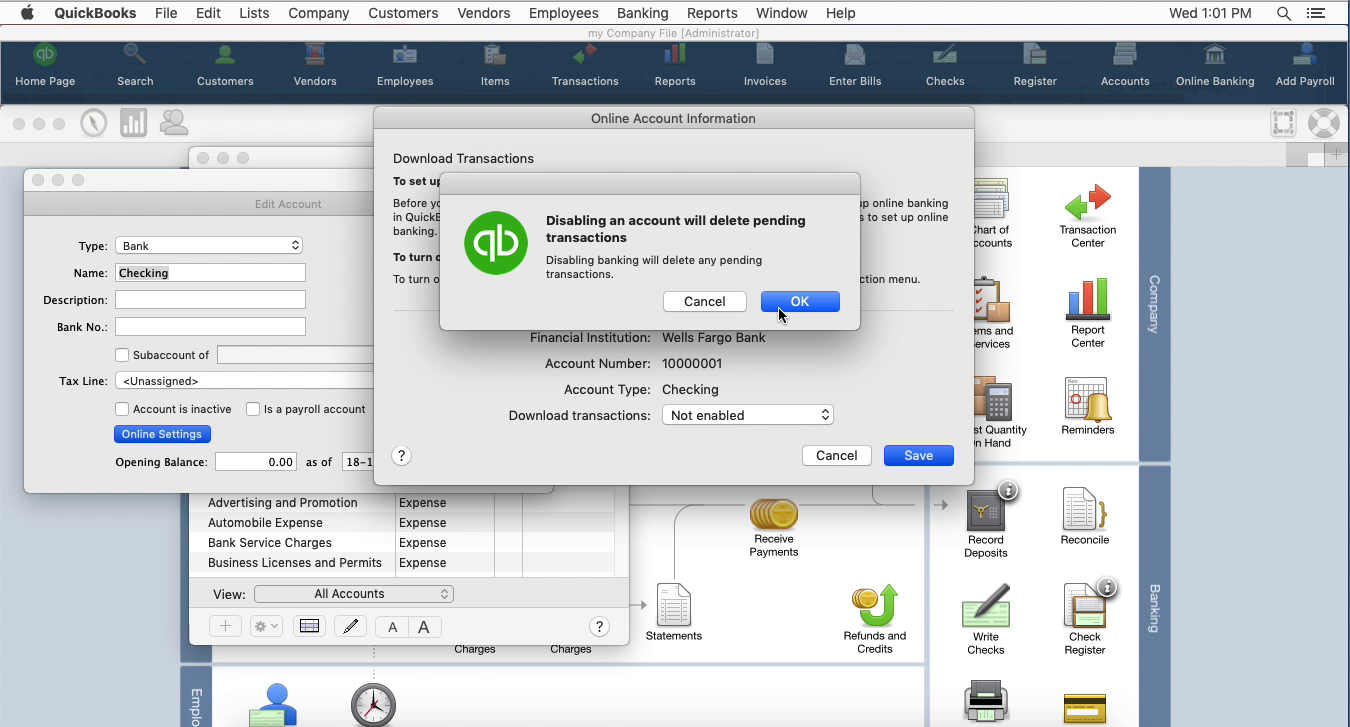Open Customers center icon in toolbar
Viewport: 1350px width, 727px height.
pos(225,66)
